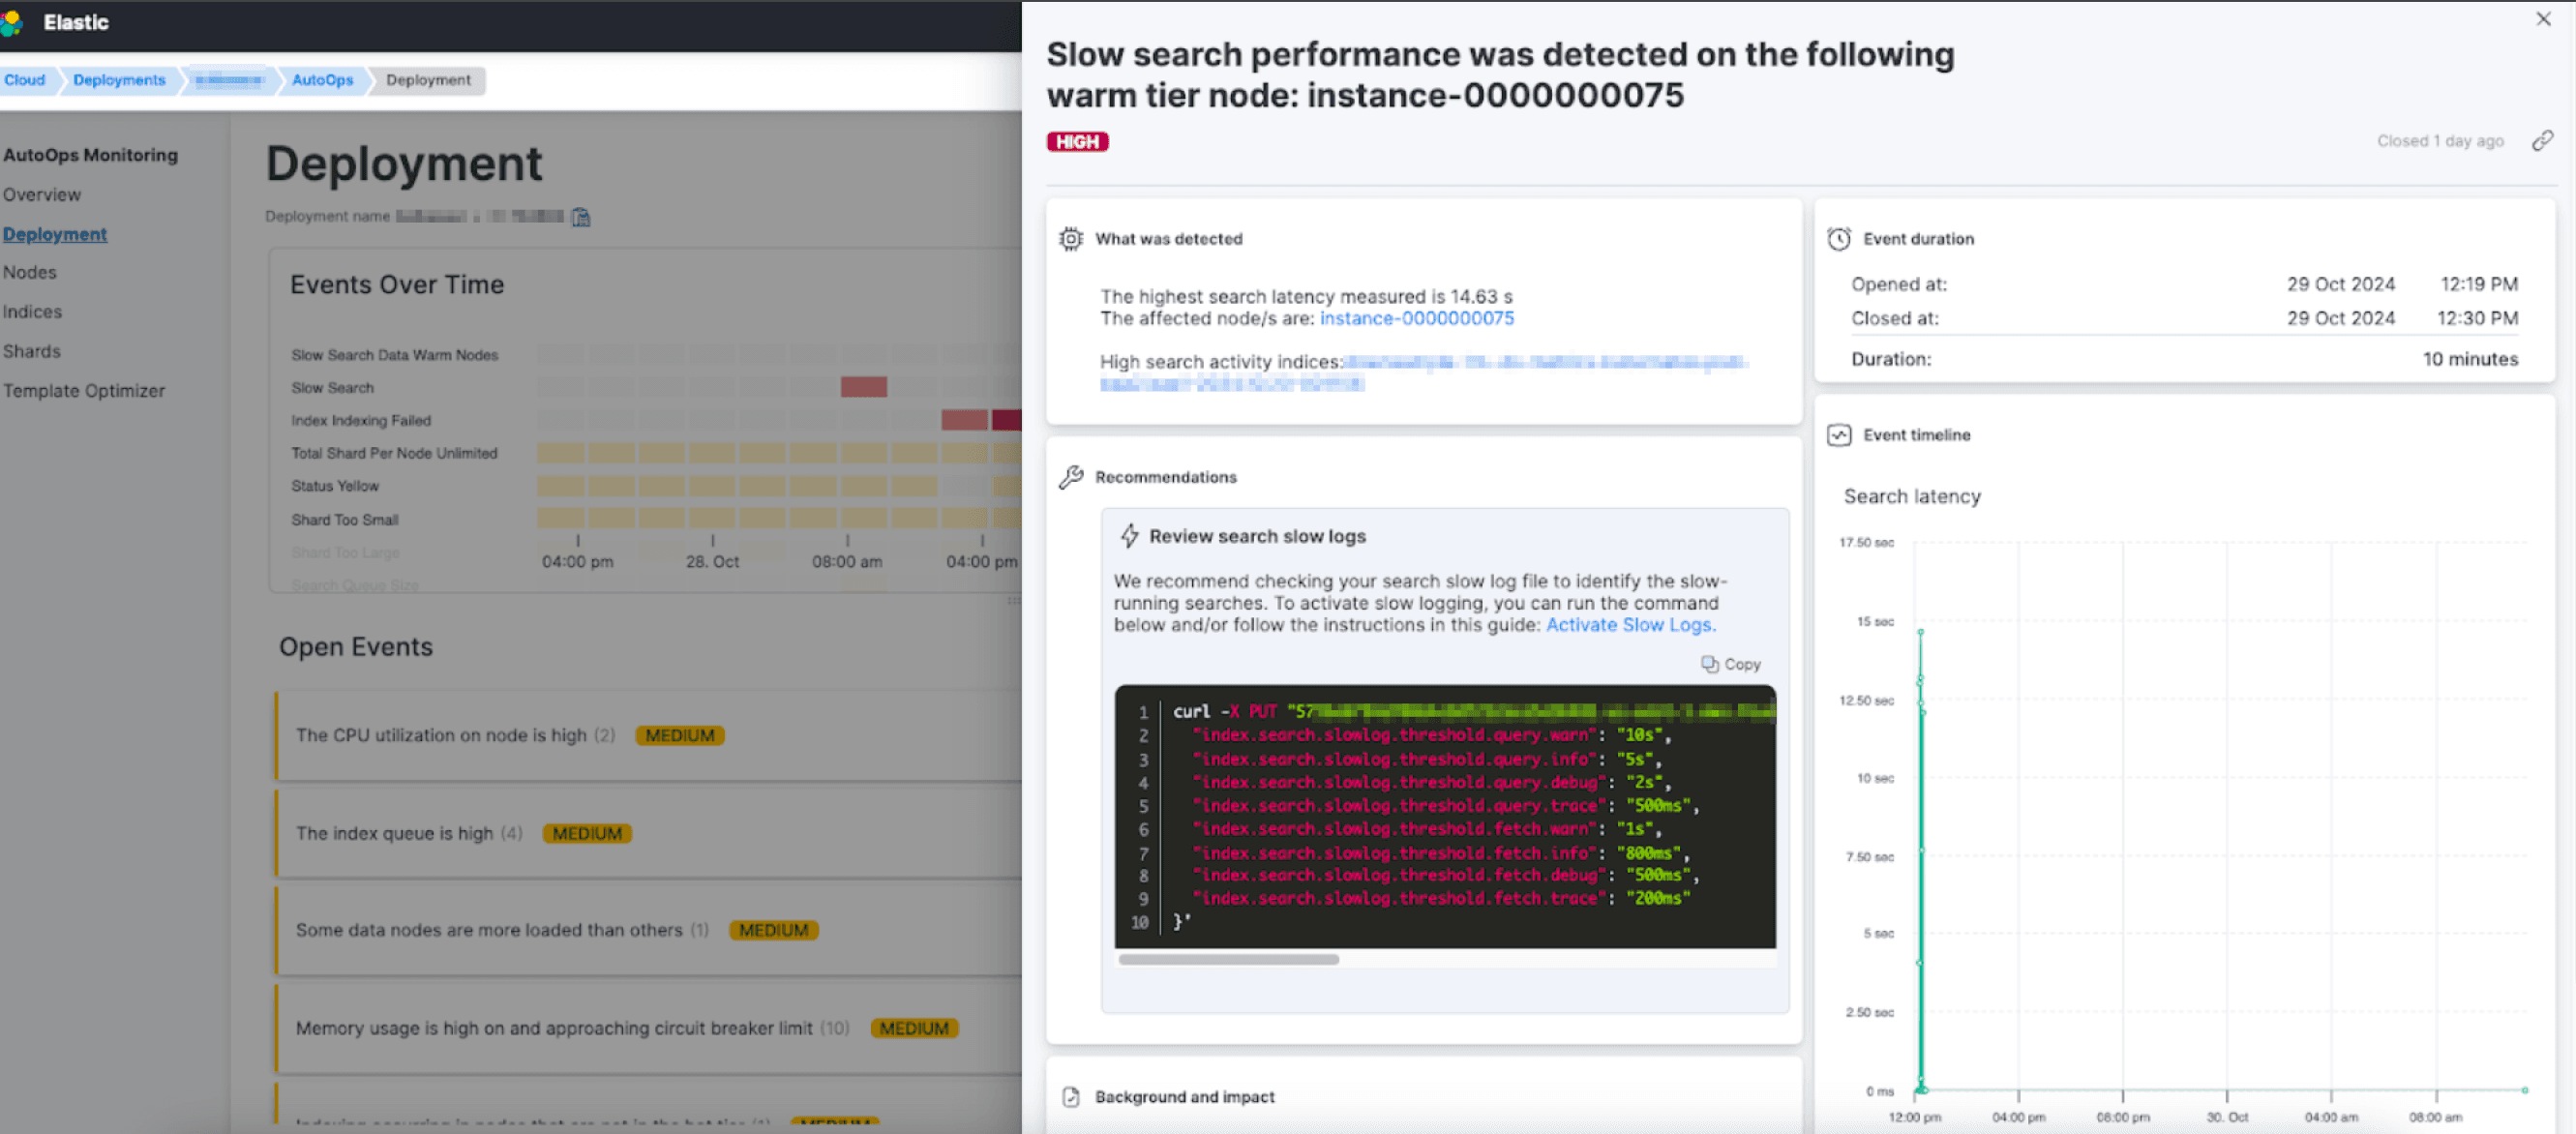The width and height of the screenshot is (2576, 1134).
Task: Click the Event timeline chart icon
Action: 1838,435
